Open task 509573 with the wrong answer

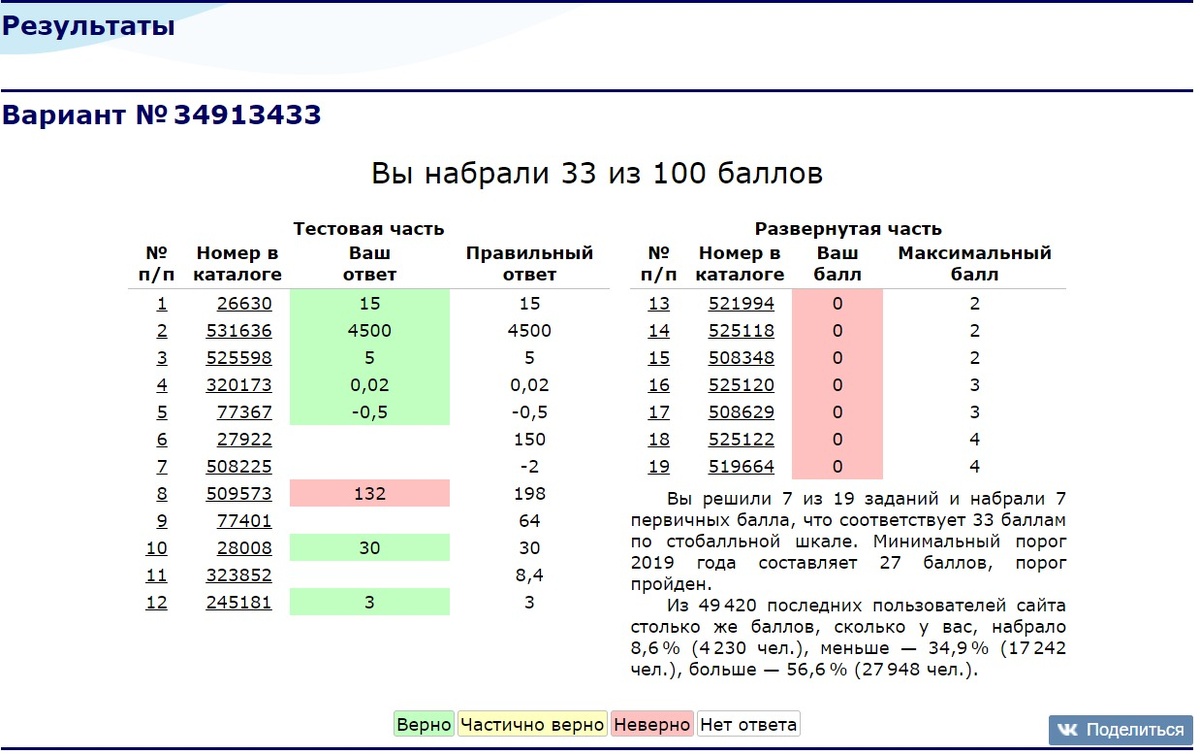coord(239,492)
